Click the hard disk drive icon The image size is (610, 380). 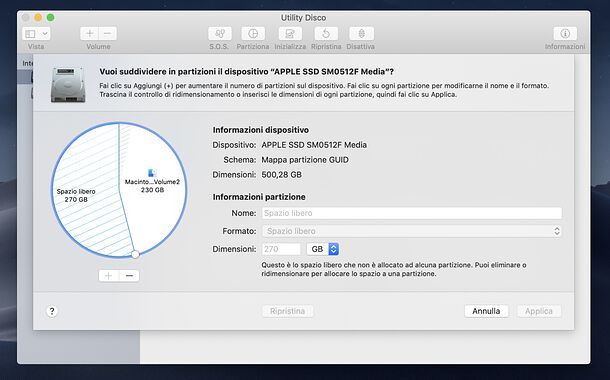pos(68,84)
